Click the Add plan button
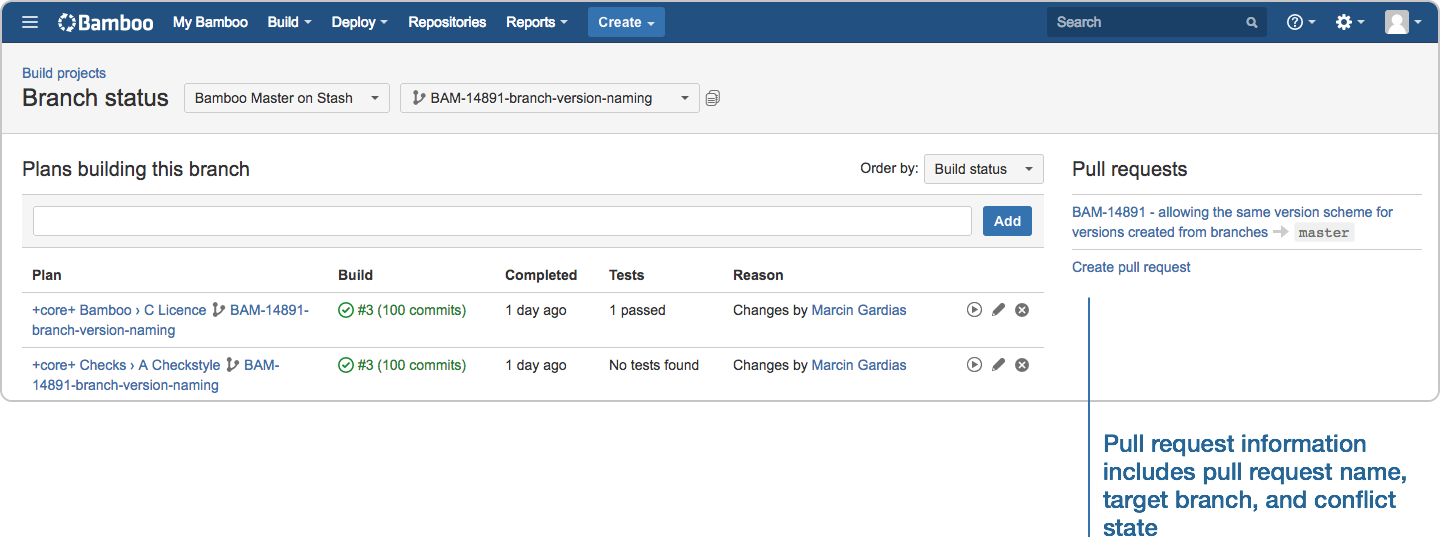Image resolution: width=1440 pixels, height=560 pixels. pos(1007,221)
